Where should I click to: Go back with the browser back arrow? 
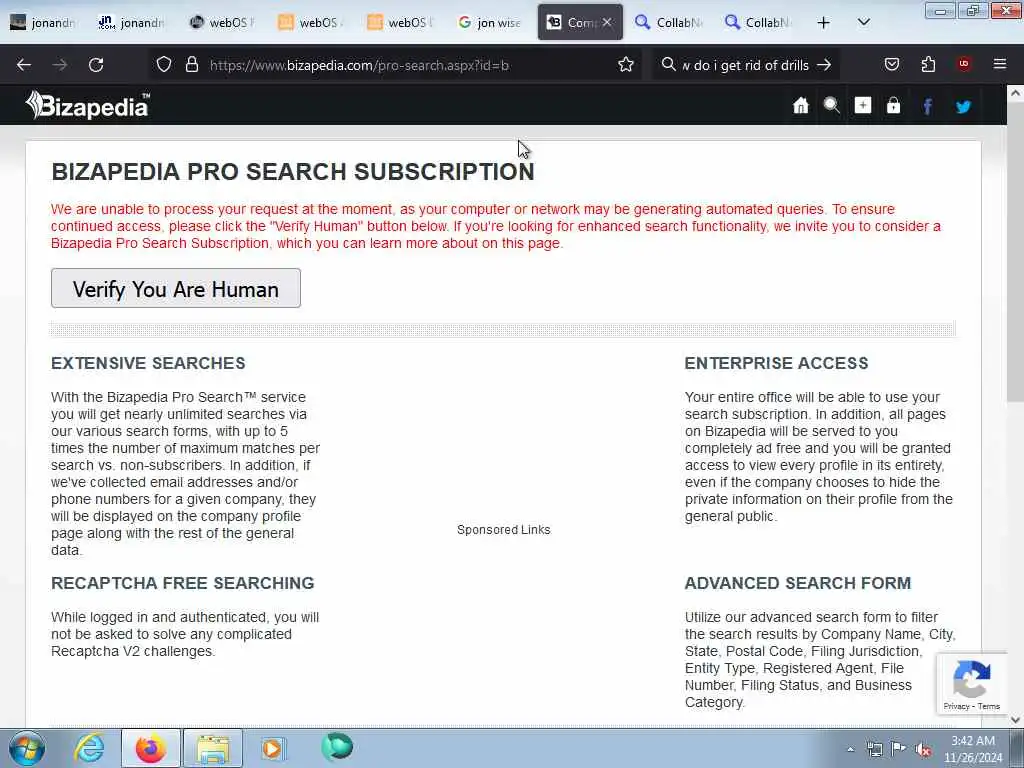coord(24,65)
